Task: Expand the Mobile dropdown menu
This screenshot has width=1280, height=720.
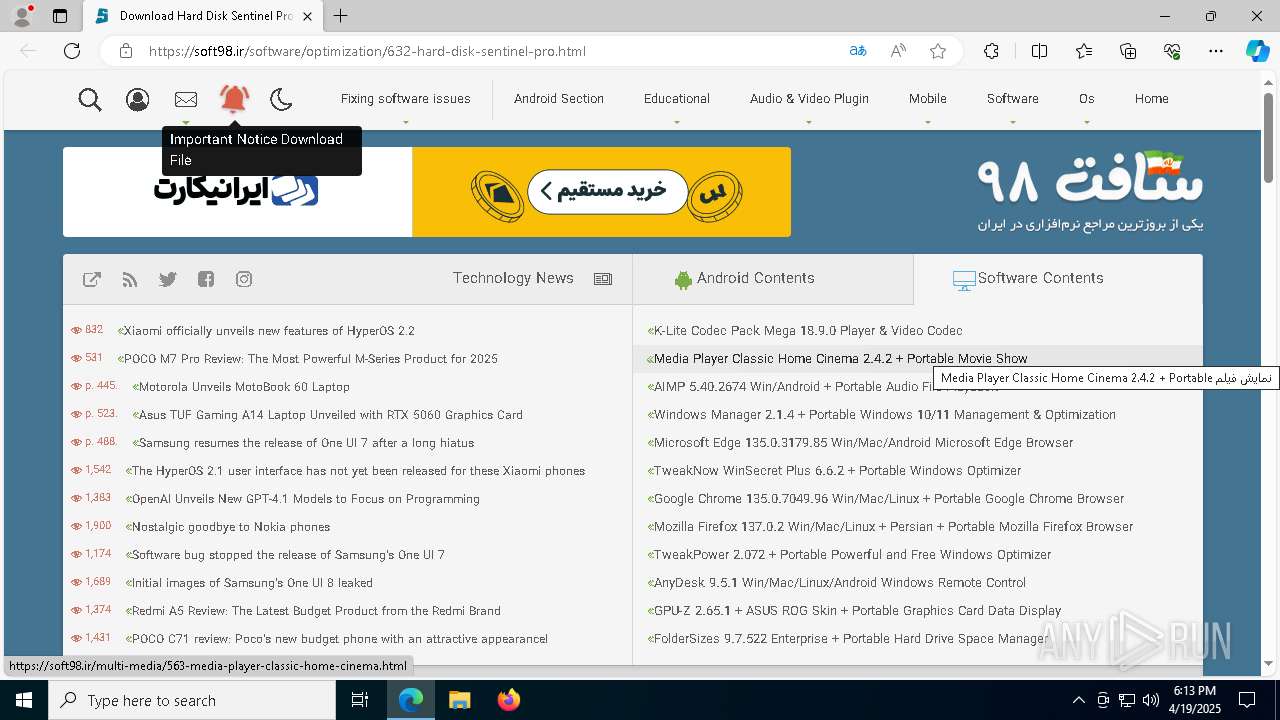Action: [x=928, y=99]
